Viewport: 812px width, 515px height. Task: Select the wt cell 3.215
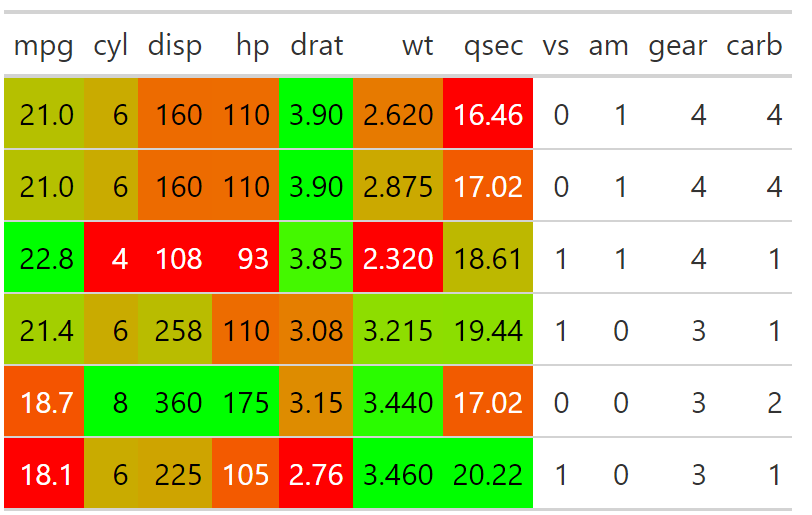click(398, 330)
